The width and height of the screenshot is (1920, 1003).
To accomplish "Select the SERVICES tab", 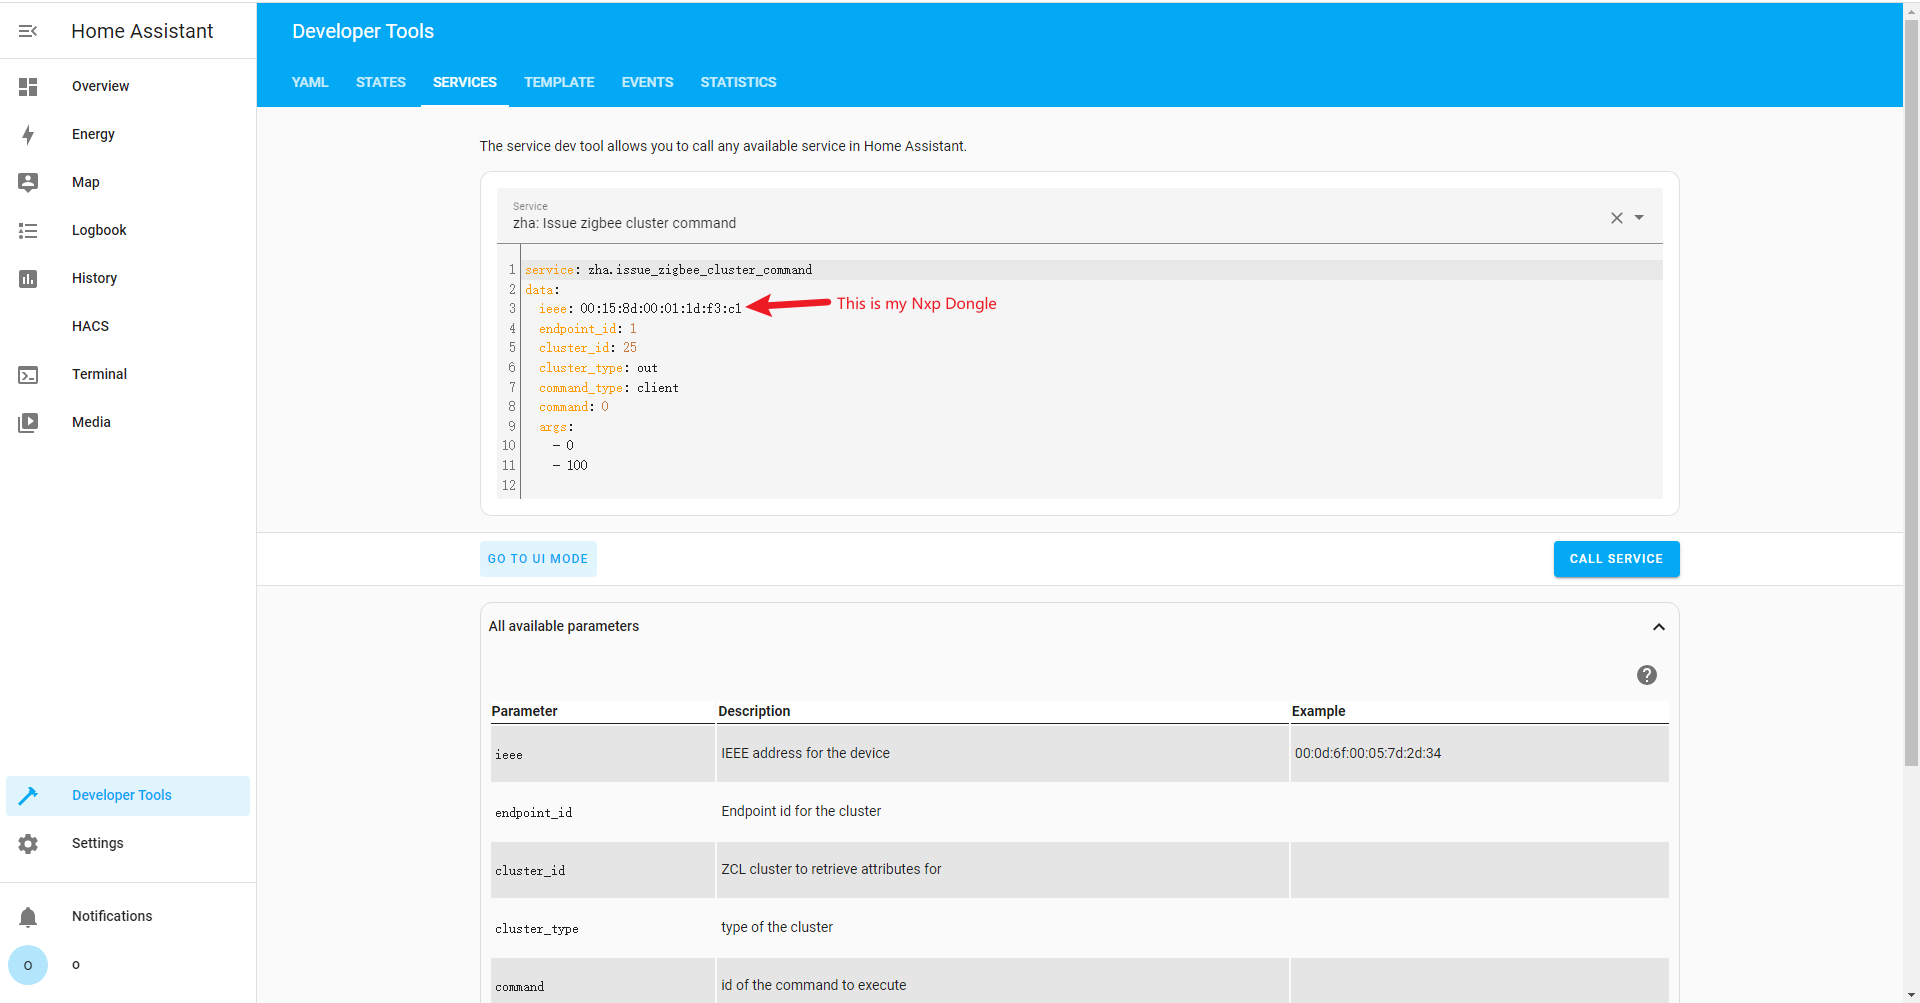I will 465,82.
